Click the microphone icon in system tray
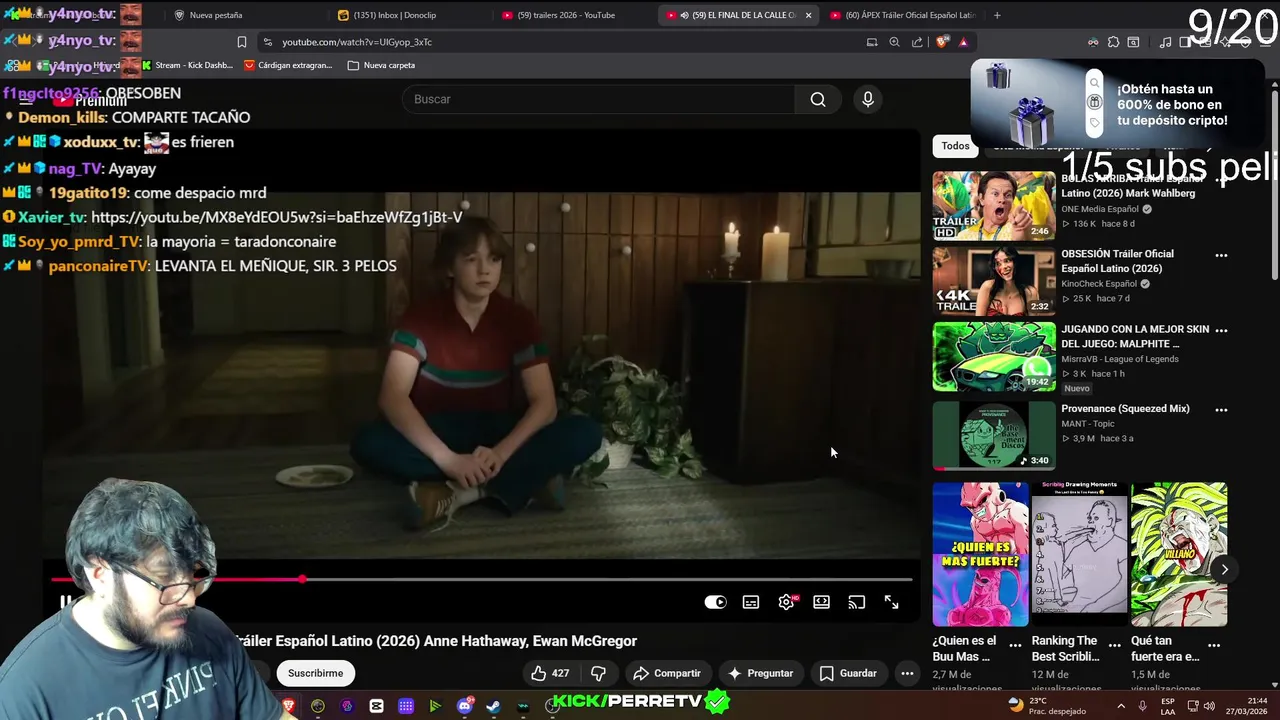 tap(1142, 706)
